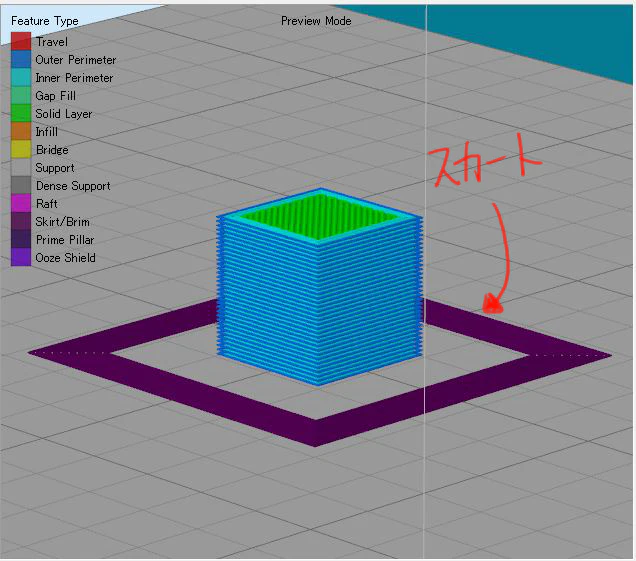Click the "Skirt/Brim" legend label
This screenshot has width=636, height=561.
[x=62, y=222]
